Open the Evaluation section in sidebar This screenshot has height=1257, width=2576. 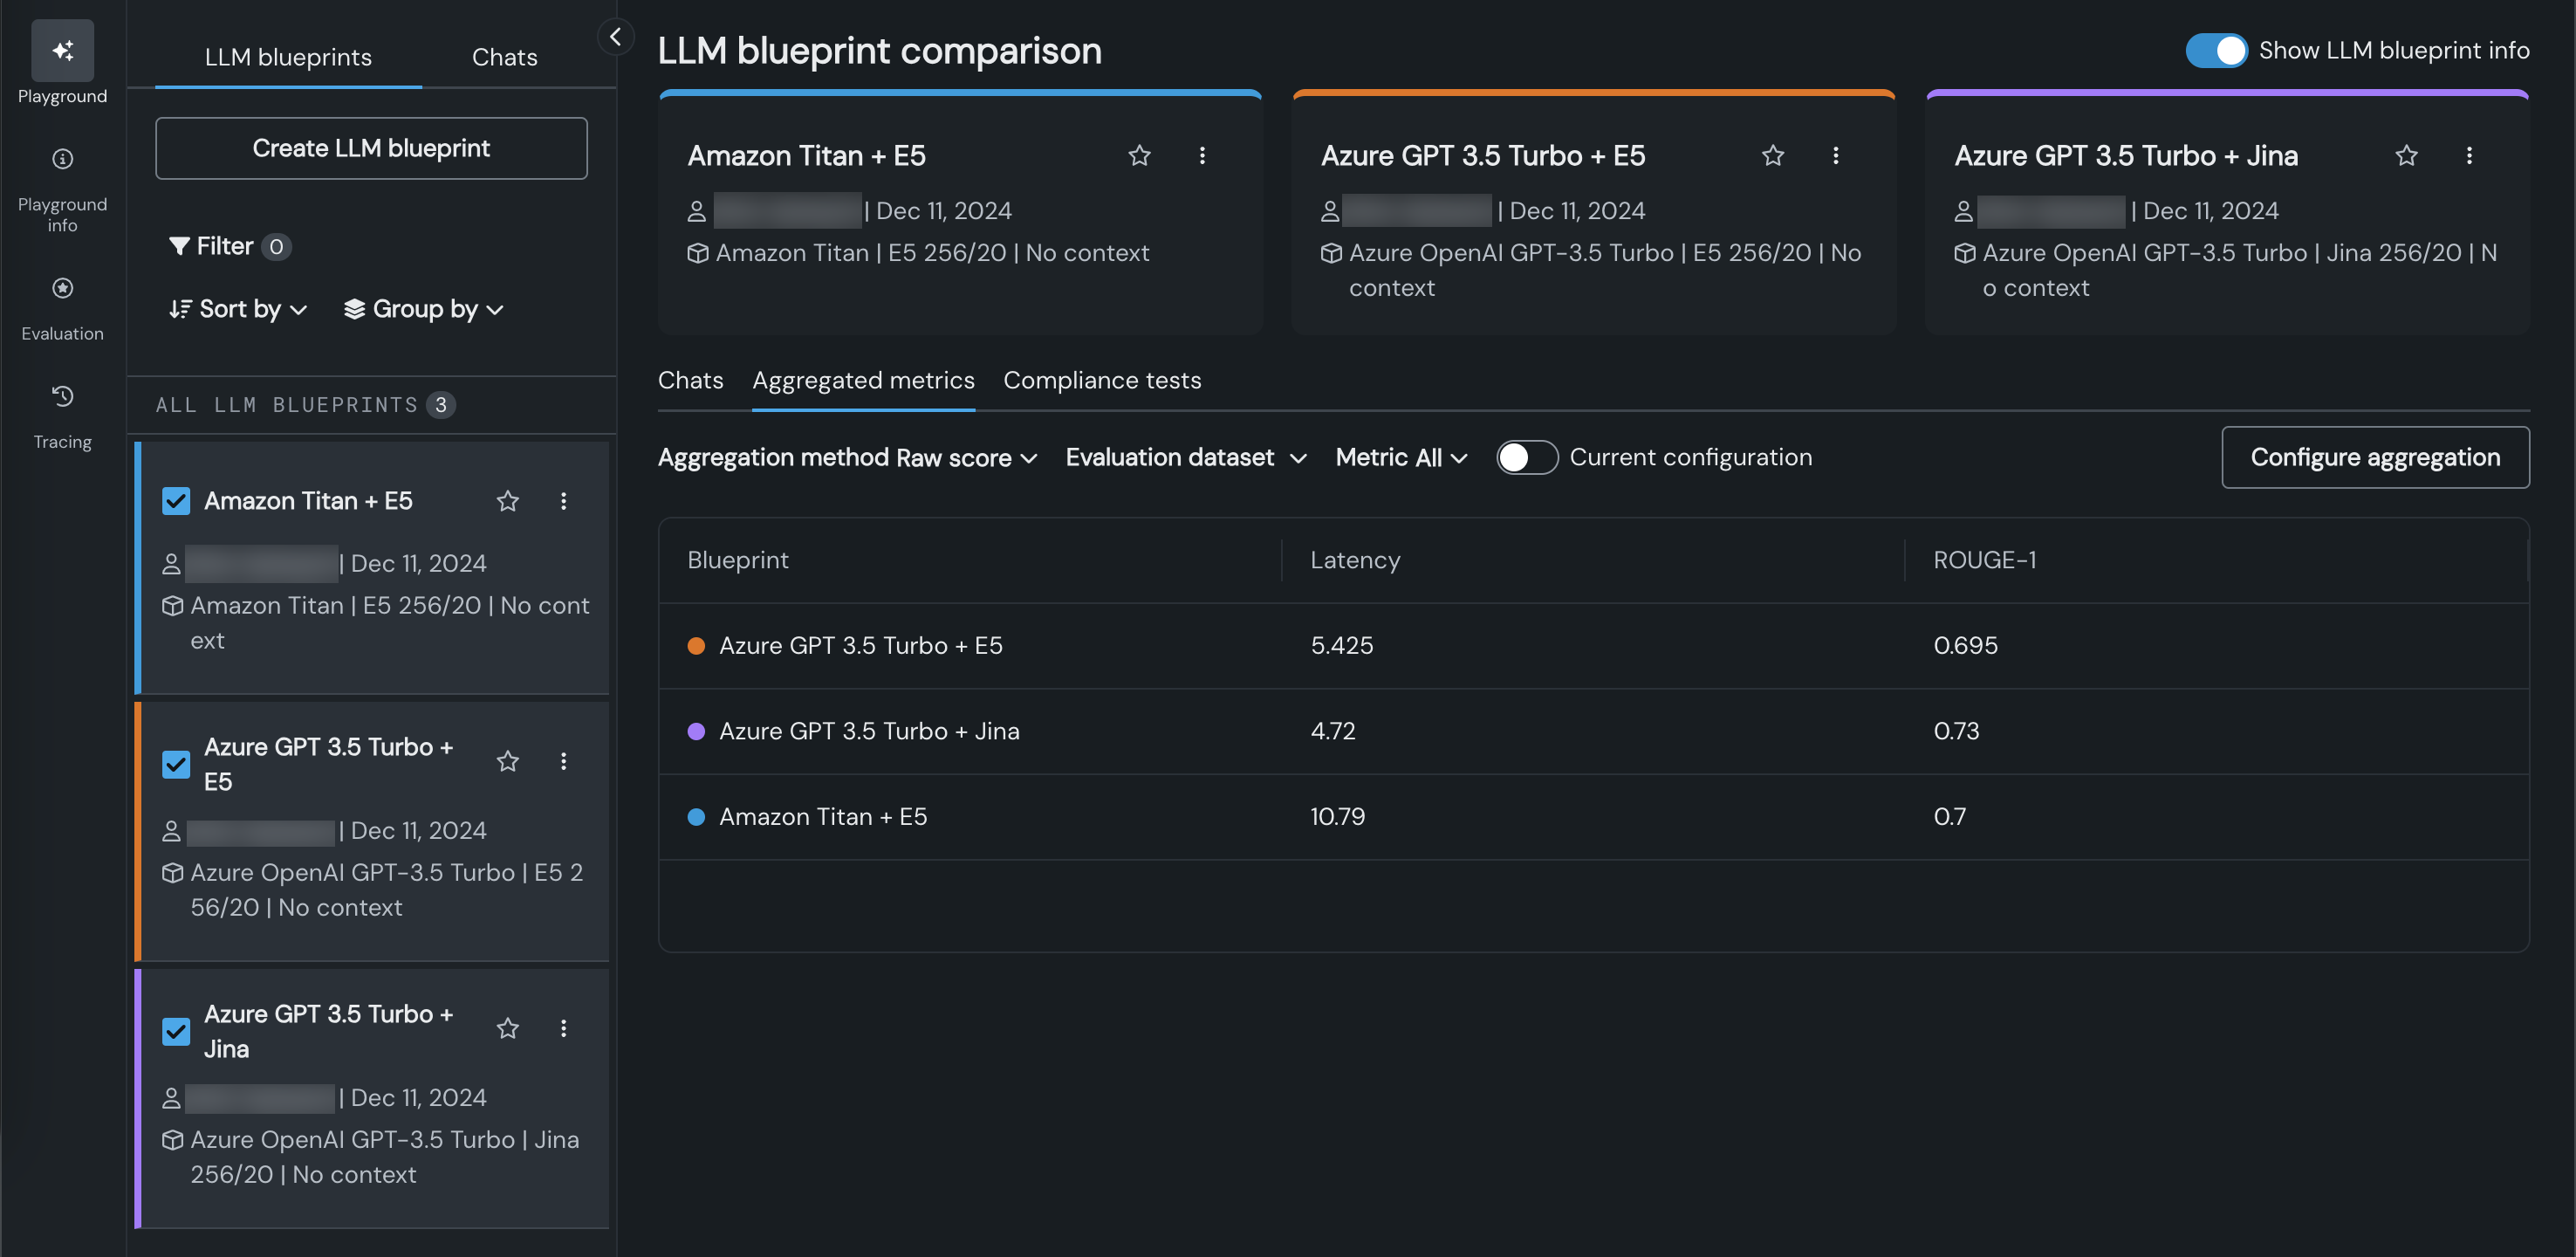[x=62, y=290]
